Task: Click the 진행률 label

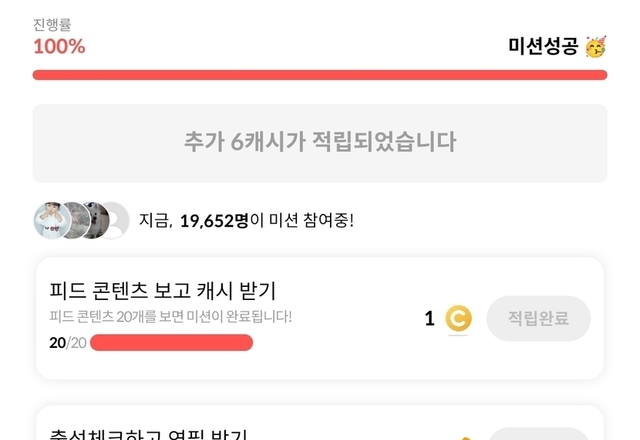Action: point(52,24)
